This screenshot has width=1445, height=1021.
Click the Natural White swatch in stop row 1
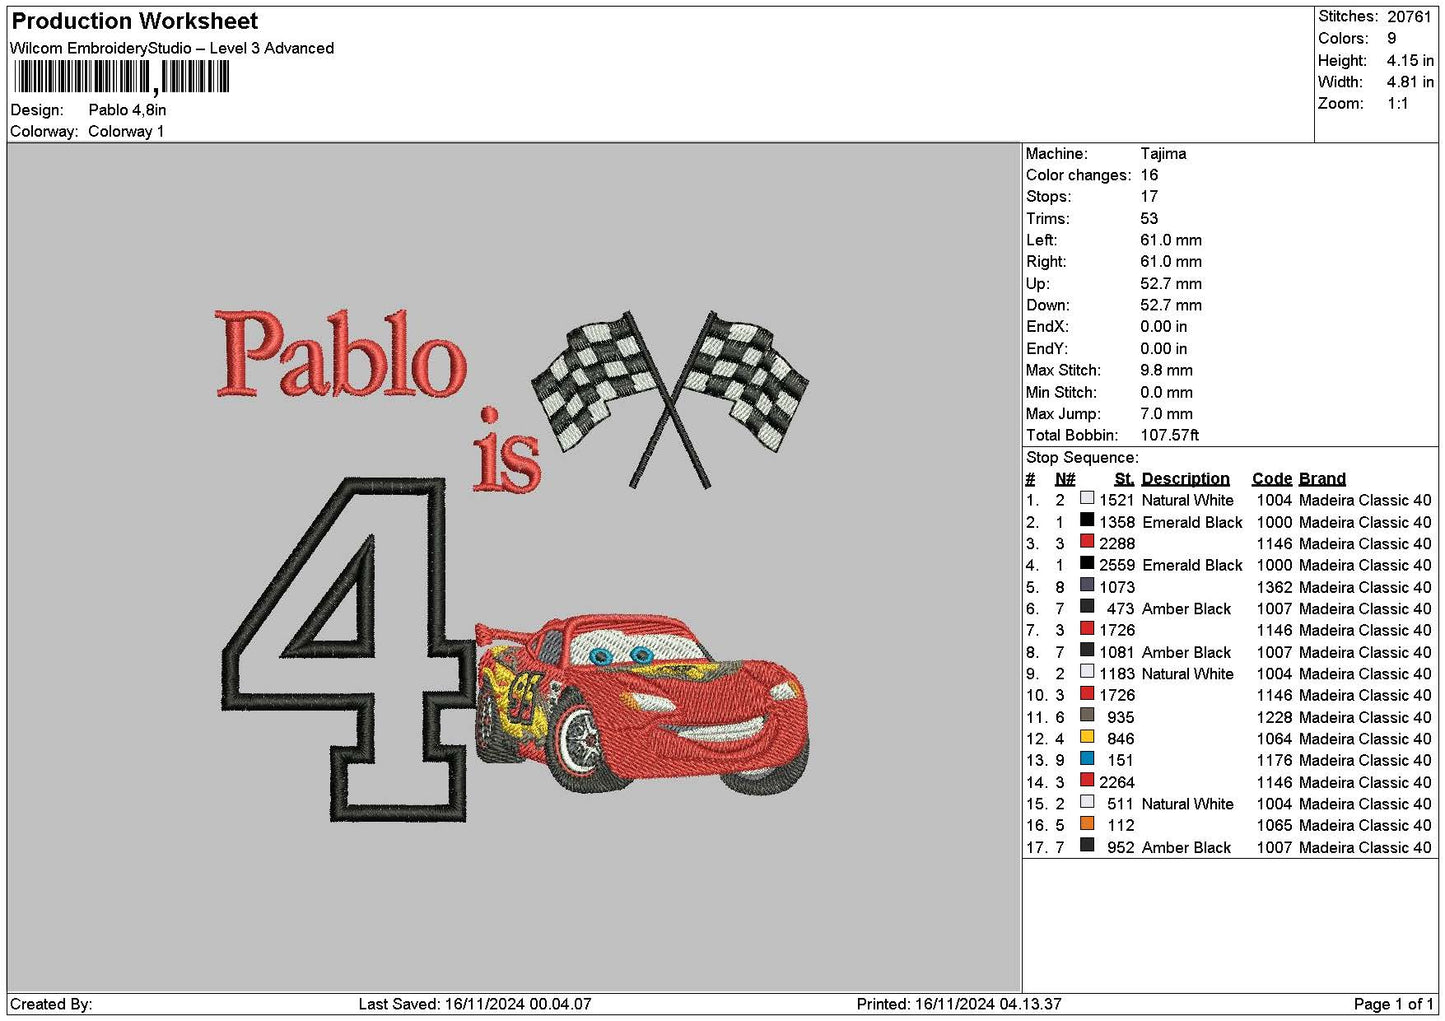click(x=1087, y=498)
